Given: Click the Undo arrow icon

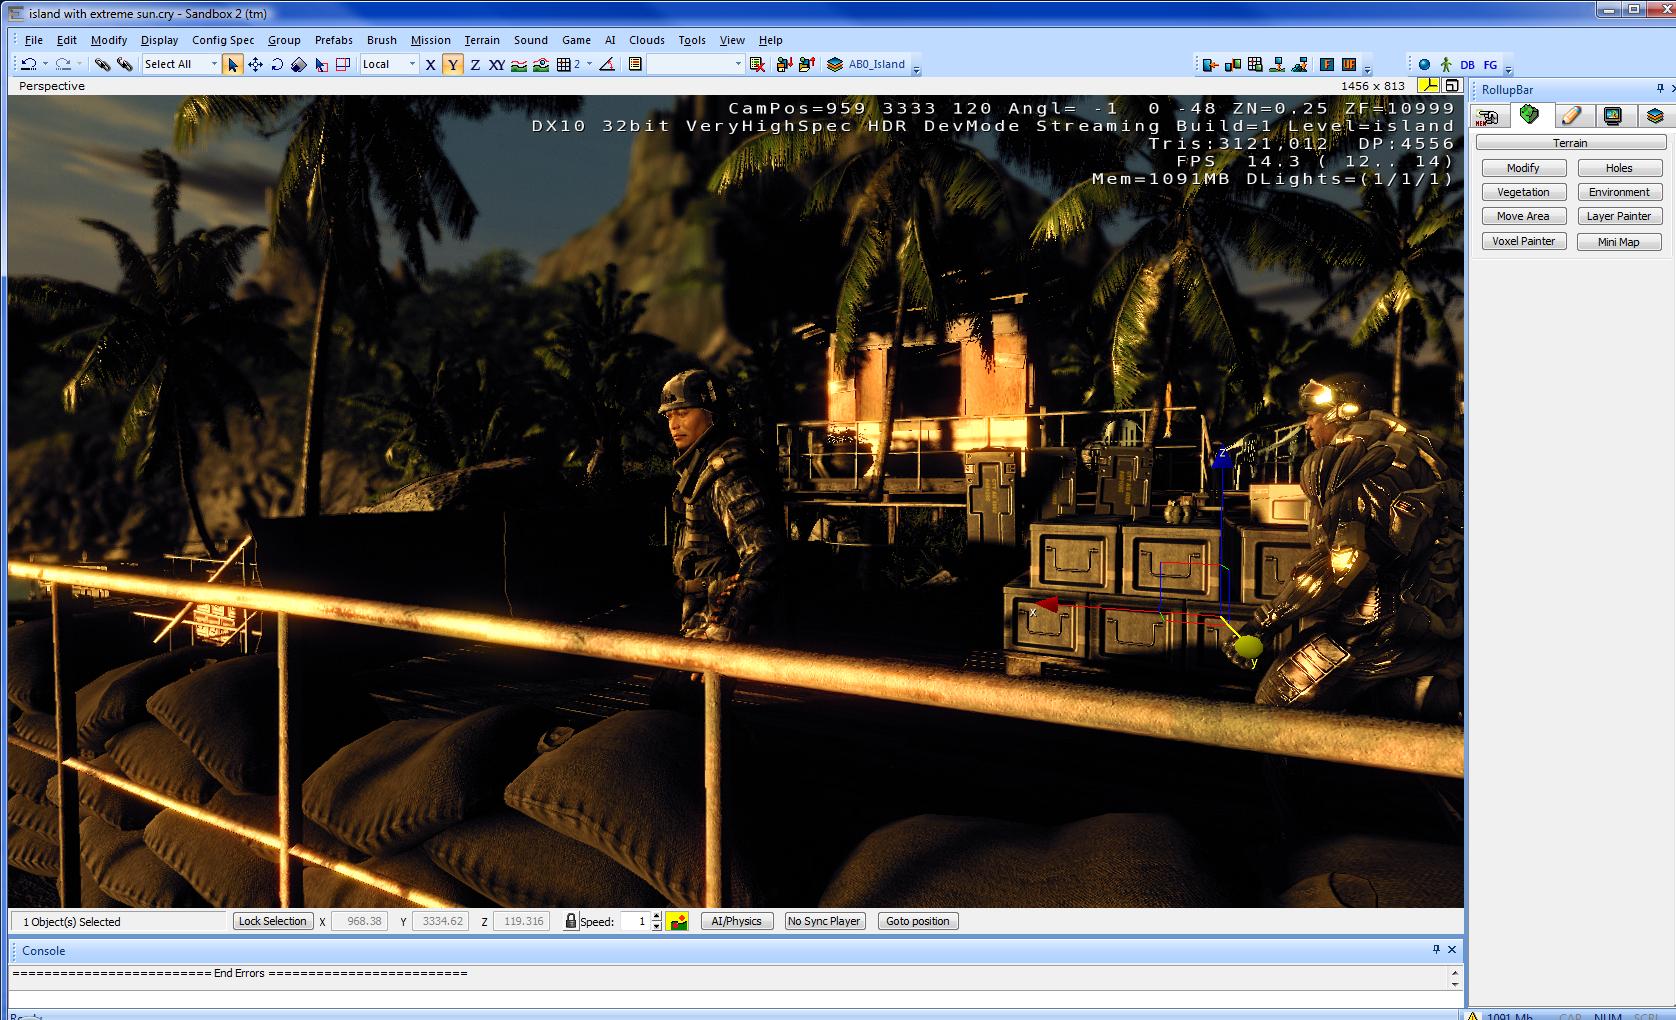Looking at the screenshot, I should (28, 64).
